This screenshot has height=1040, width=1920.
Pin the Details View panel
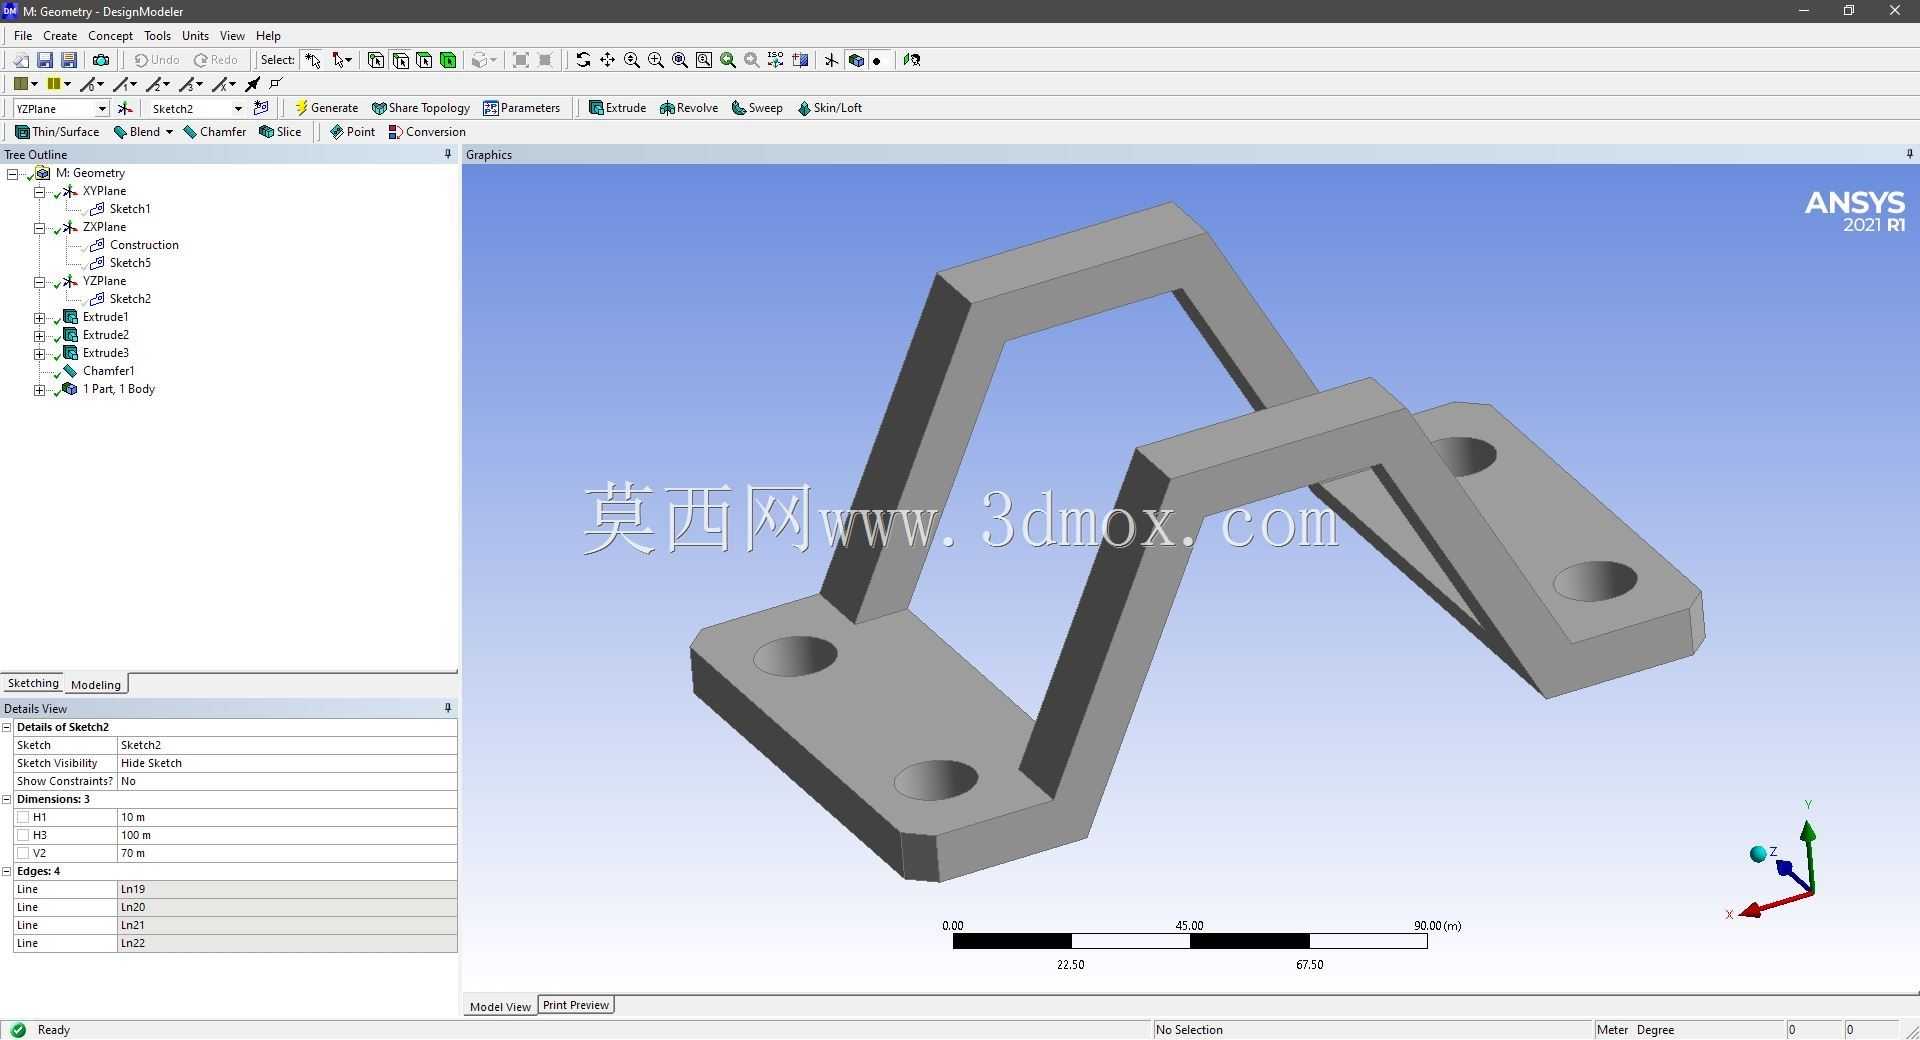tap(447, 708)
